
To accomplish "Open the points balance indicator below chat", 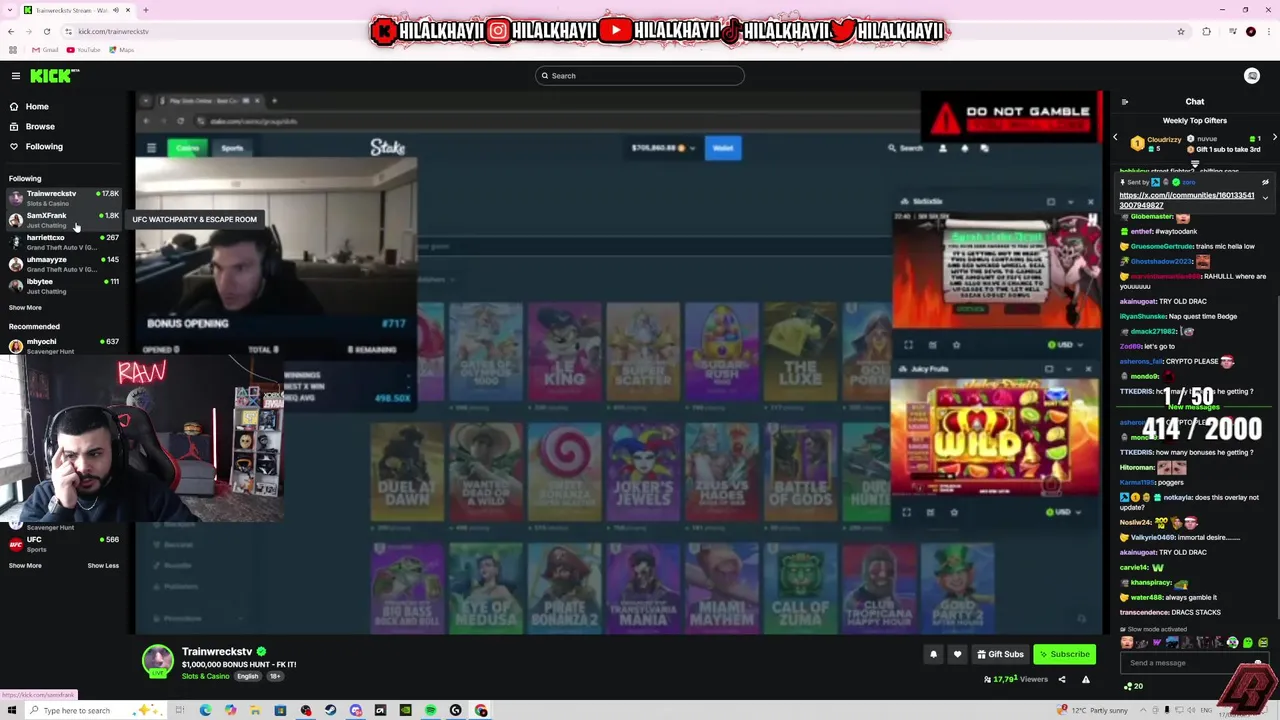I will [1133, 686].
